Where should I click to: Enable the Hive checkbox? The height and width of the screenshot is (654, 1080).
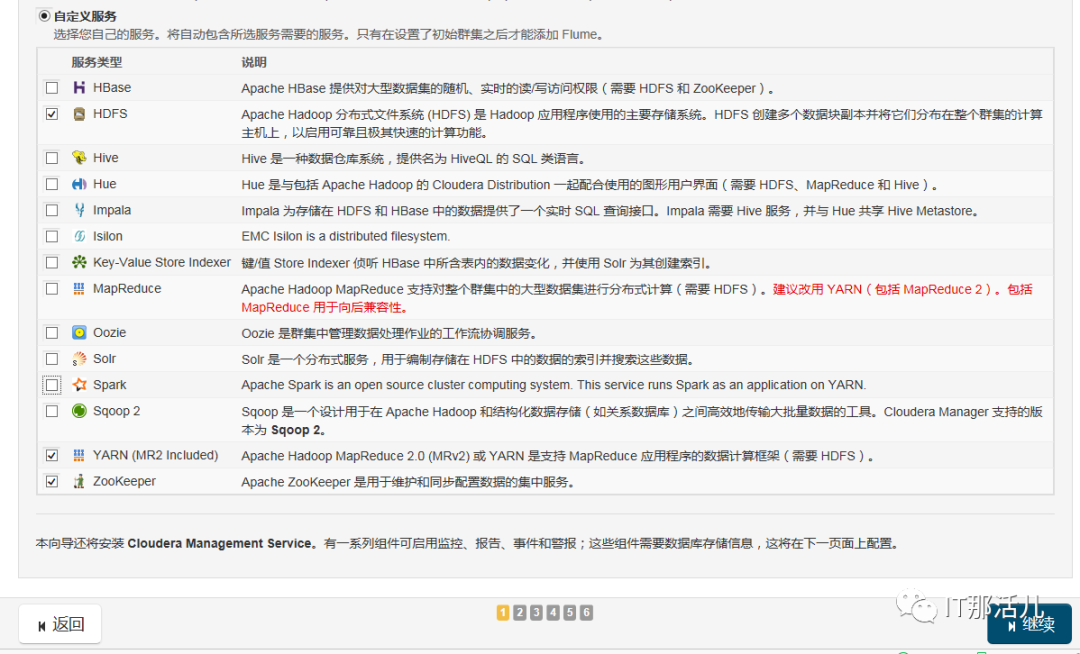click(x=52, y=158)
